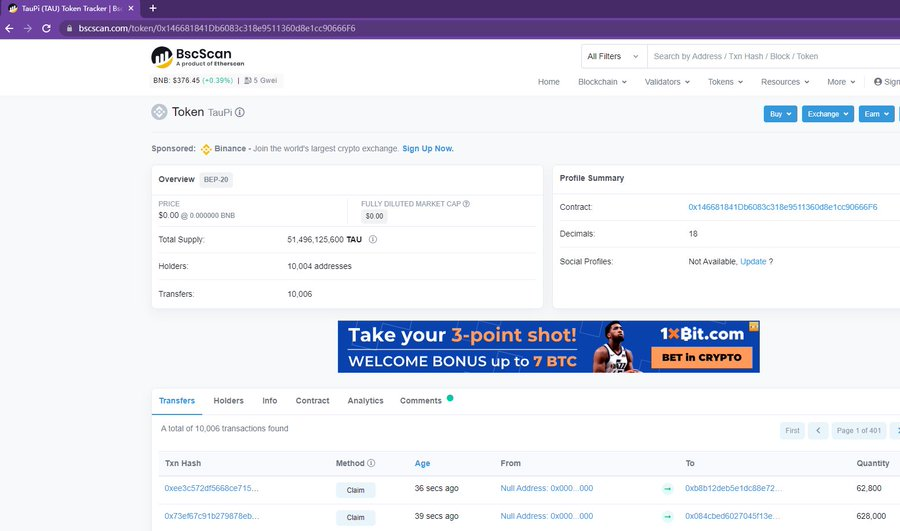Click the BEP-20 badge in Overview
900x531 pixels.
pos(216,180)
